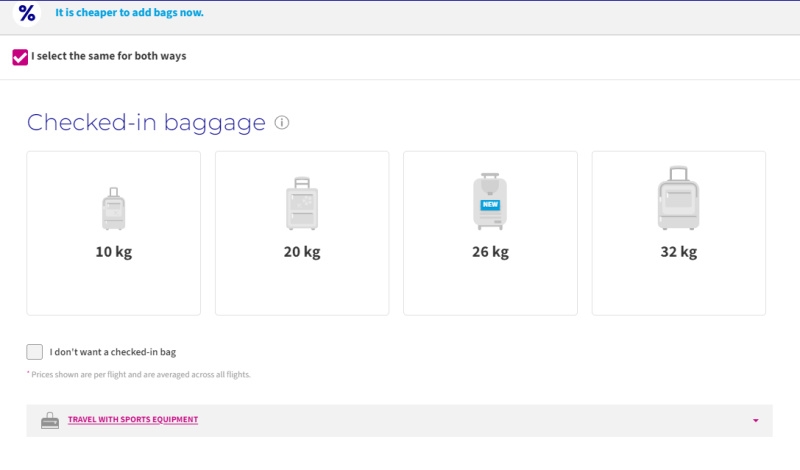This screenshot has height=470, width=800.
Task: Click the 'I select the same for both ways' label
Action: [109, 56]
